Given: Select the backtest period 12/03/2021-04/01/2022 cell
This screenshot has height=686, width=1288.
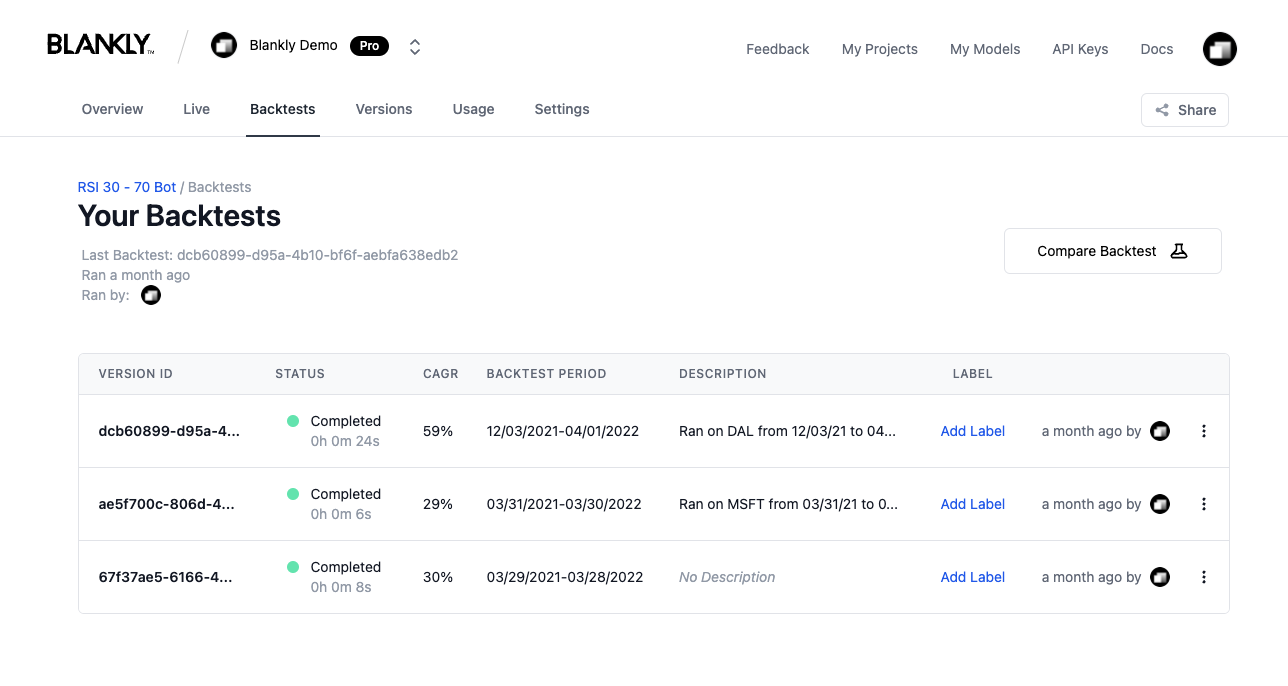Looking at the screenshot, I should click(x=563, y=431).
